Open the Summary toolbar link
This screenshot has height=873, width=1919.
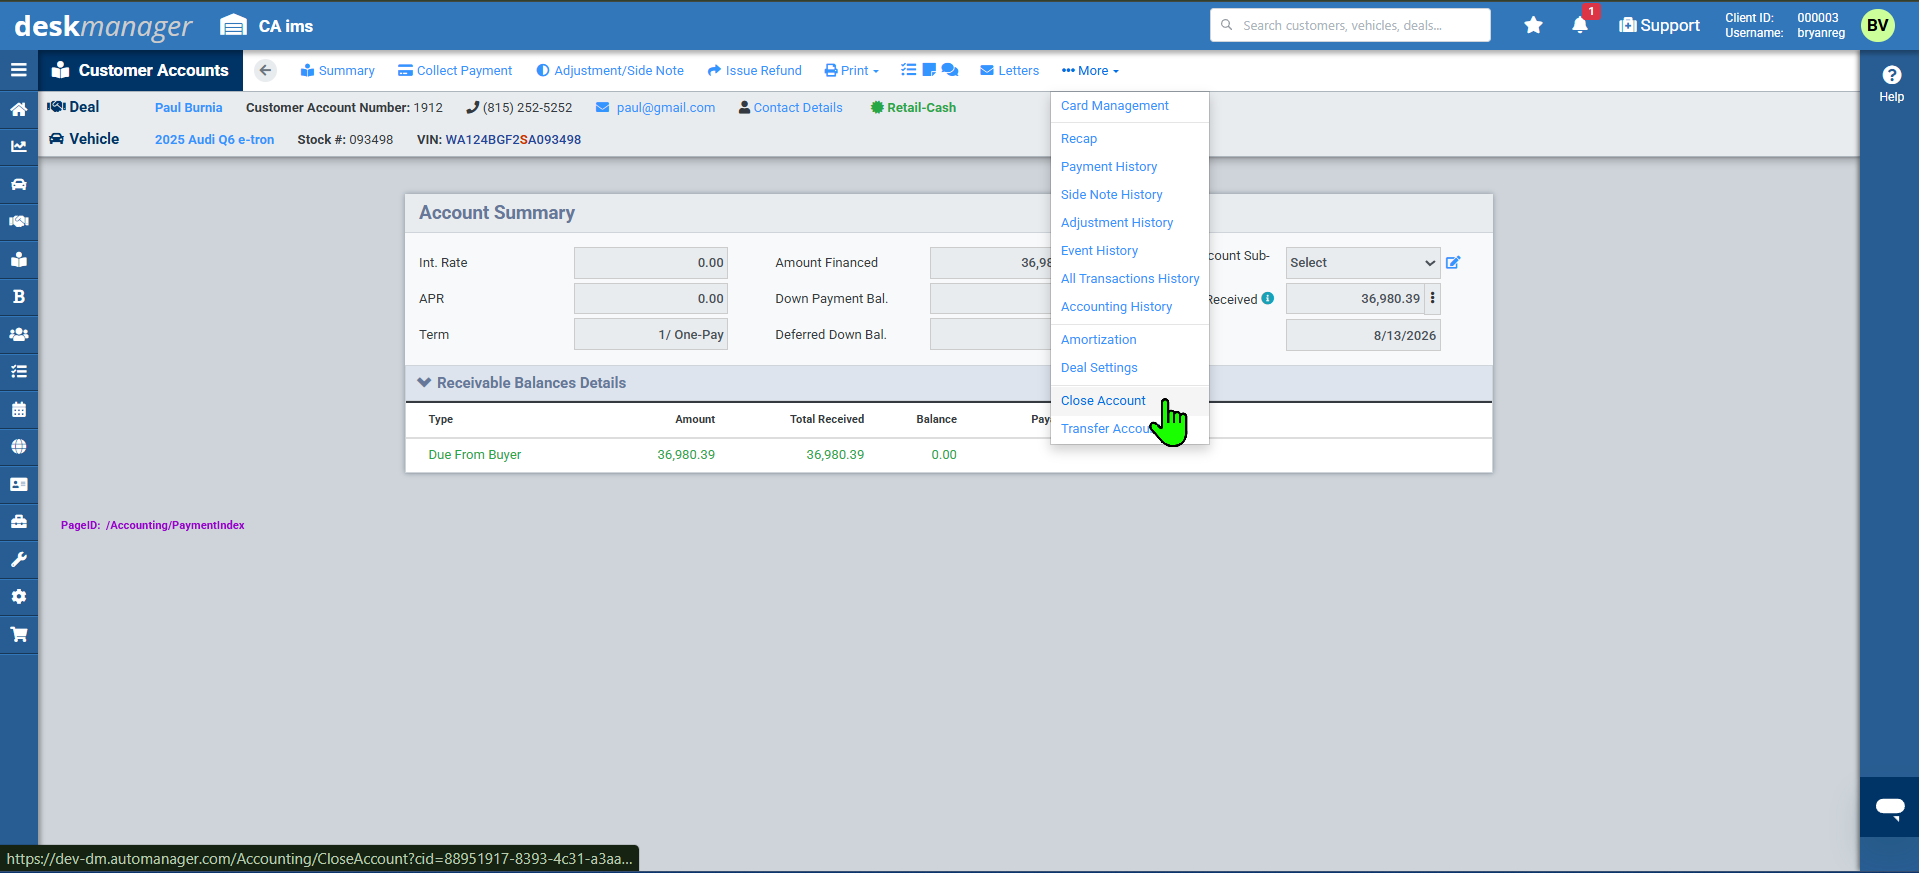[x=337, y=70]
